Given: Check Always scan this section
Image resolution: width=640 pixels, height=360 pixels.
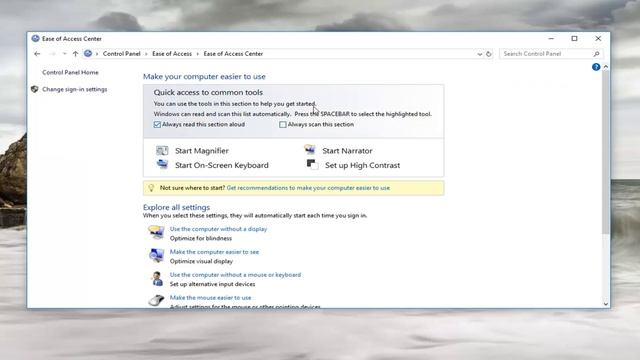Looking at the screenshot, I should [283, 124].
